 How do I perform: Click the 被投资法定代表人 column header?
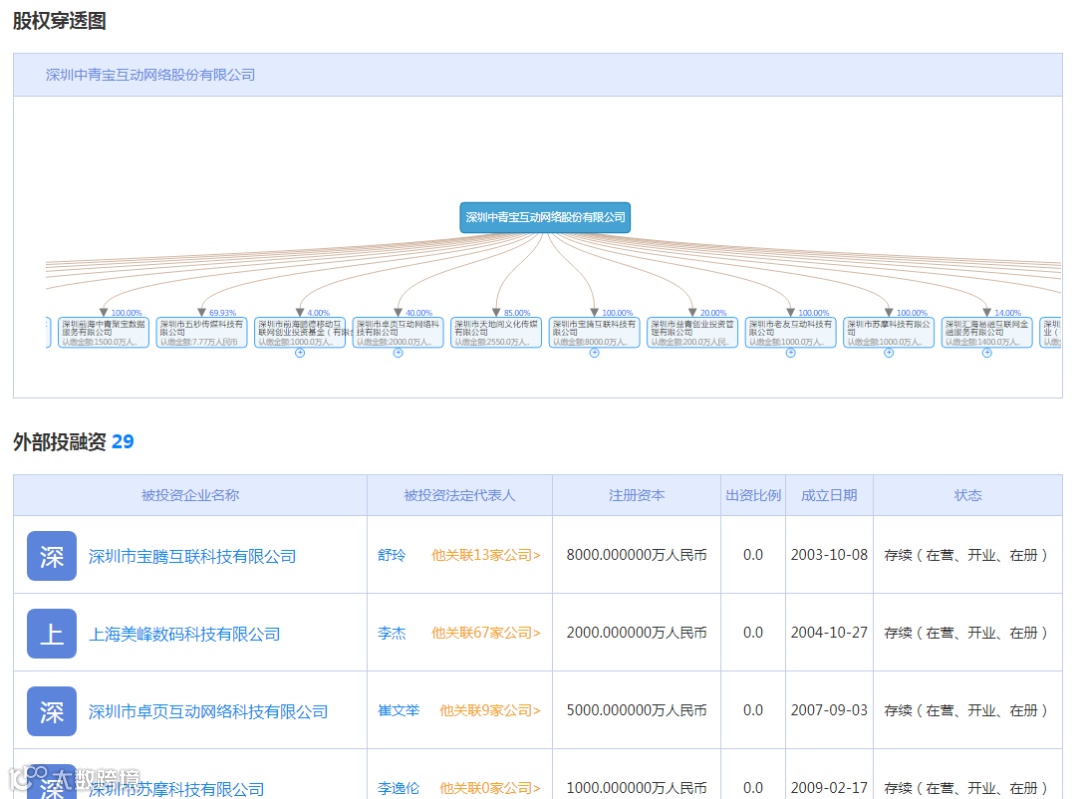459,495
